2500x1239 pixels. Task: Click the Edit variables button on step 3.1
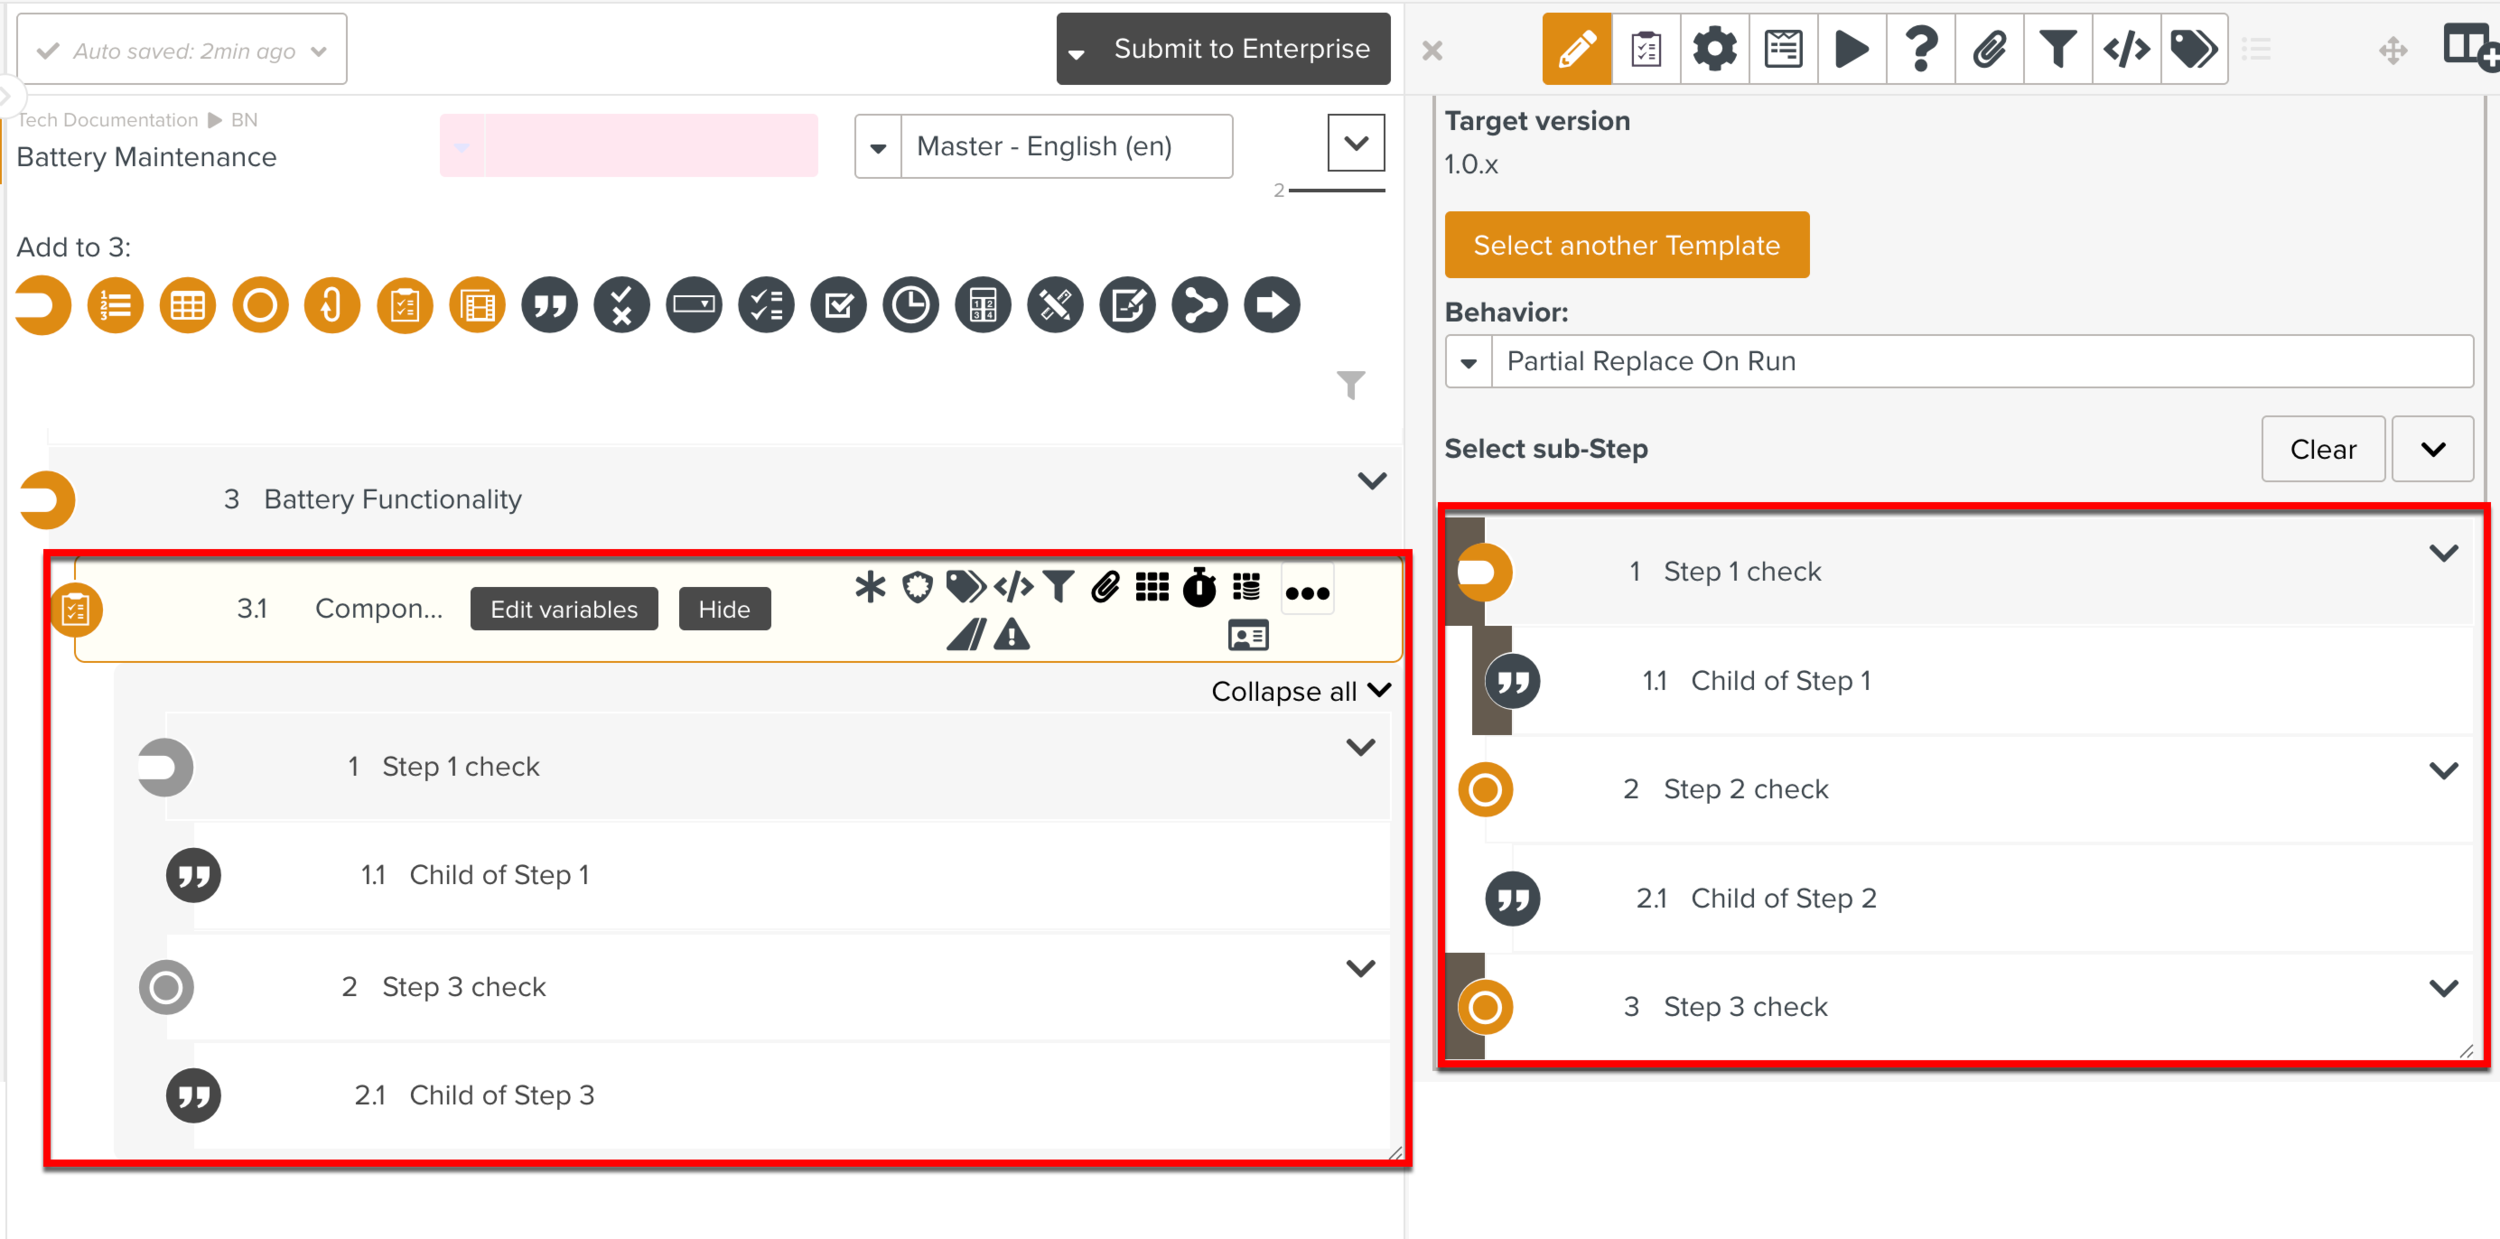click(x=563, y=608)
